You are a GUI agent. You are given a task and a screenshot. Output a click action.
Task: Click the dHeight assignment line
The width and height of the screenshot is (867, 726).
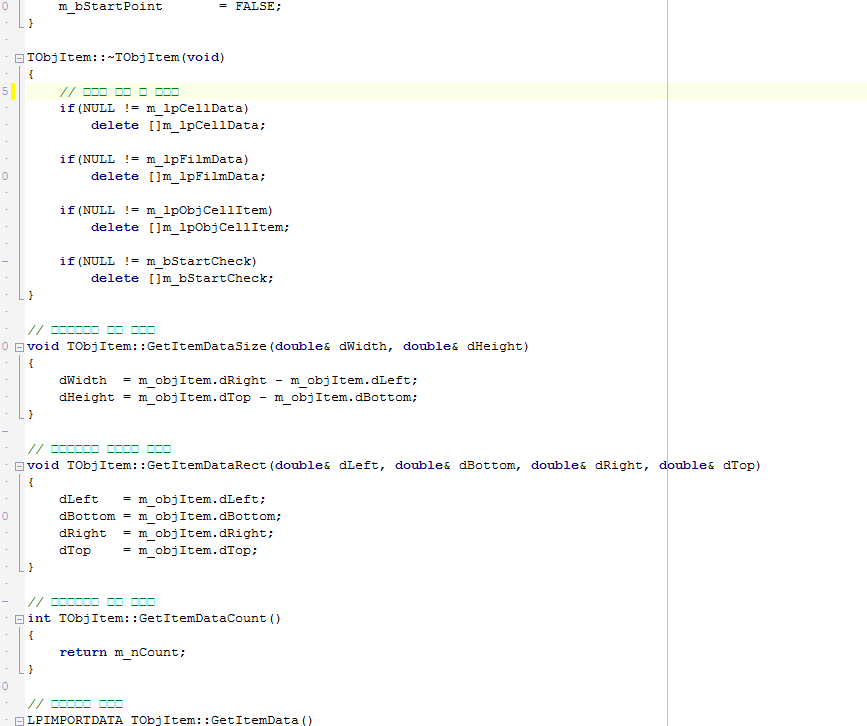click(238, 397)
